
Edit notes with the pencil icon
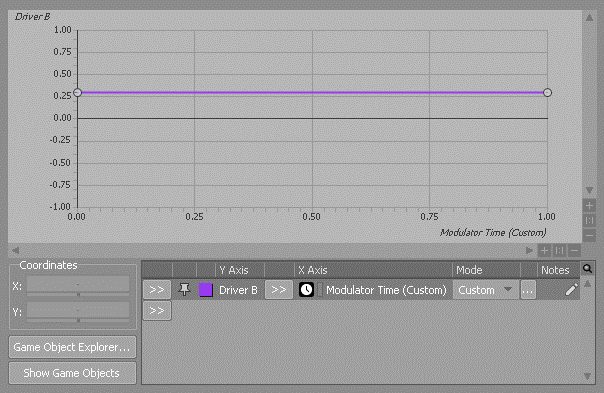571,289
